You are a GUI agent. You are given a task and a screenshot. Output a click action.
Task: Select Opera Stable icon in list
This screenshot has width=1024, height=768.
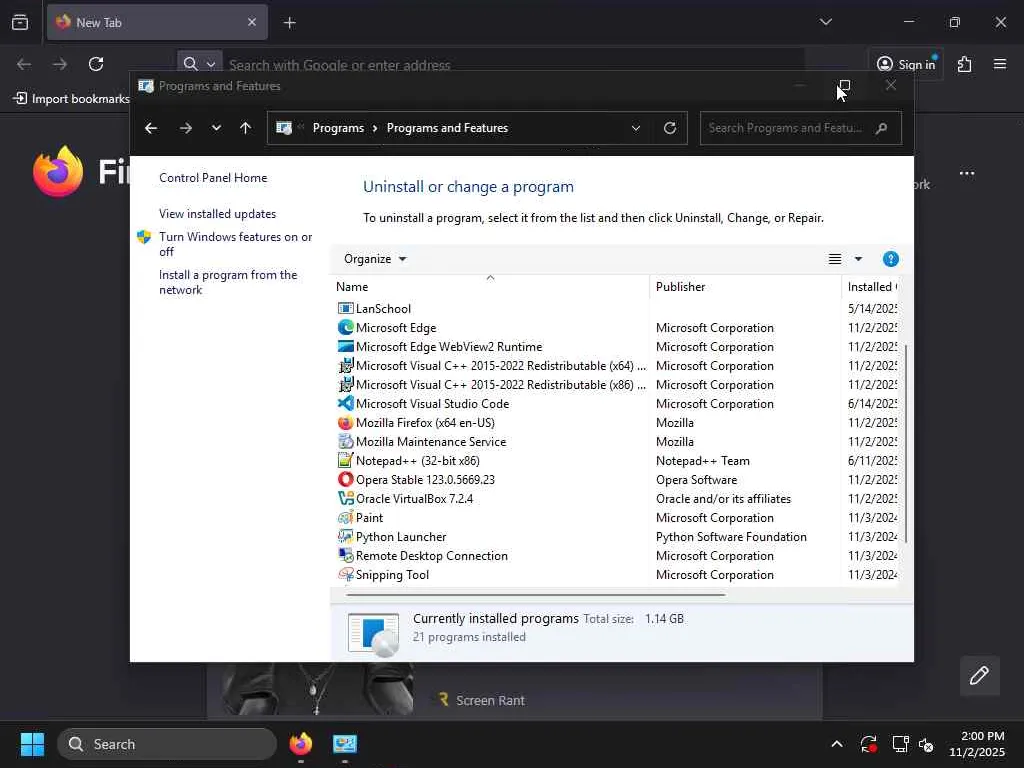[345, 479]
